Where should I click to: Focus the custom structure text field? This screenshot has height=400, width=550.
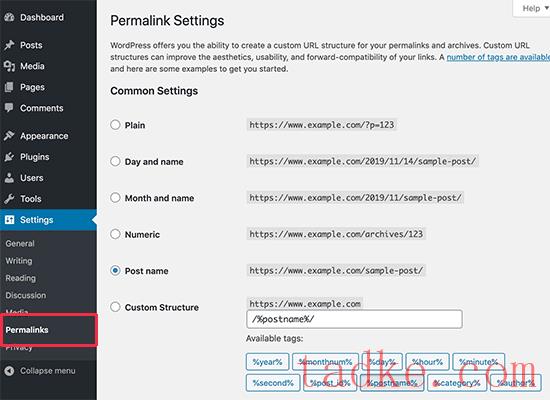click(x=354, y=319)
